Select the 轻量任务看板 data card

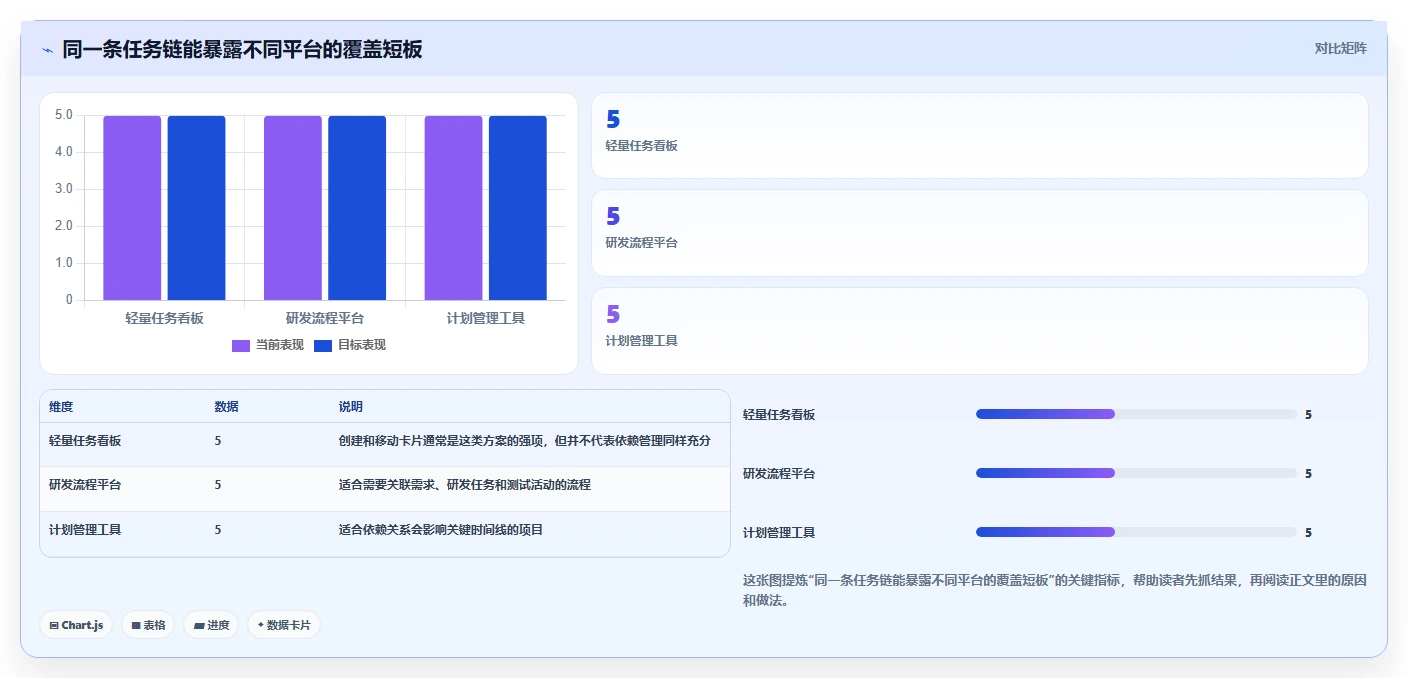click(979, 135)
